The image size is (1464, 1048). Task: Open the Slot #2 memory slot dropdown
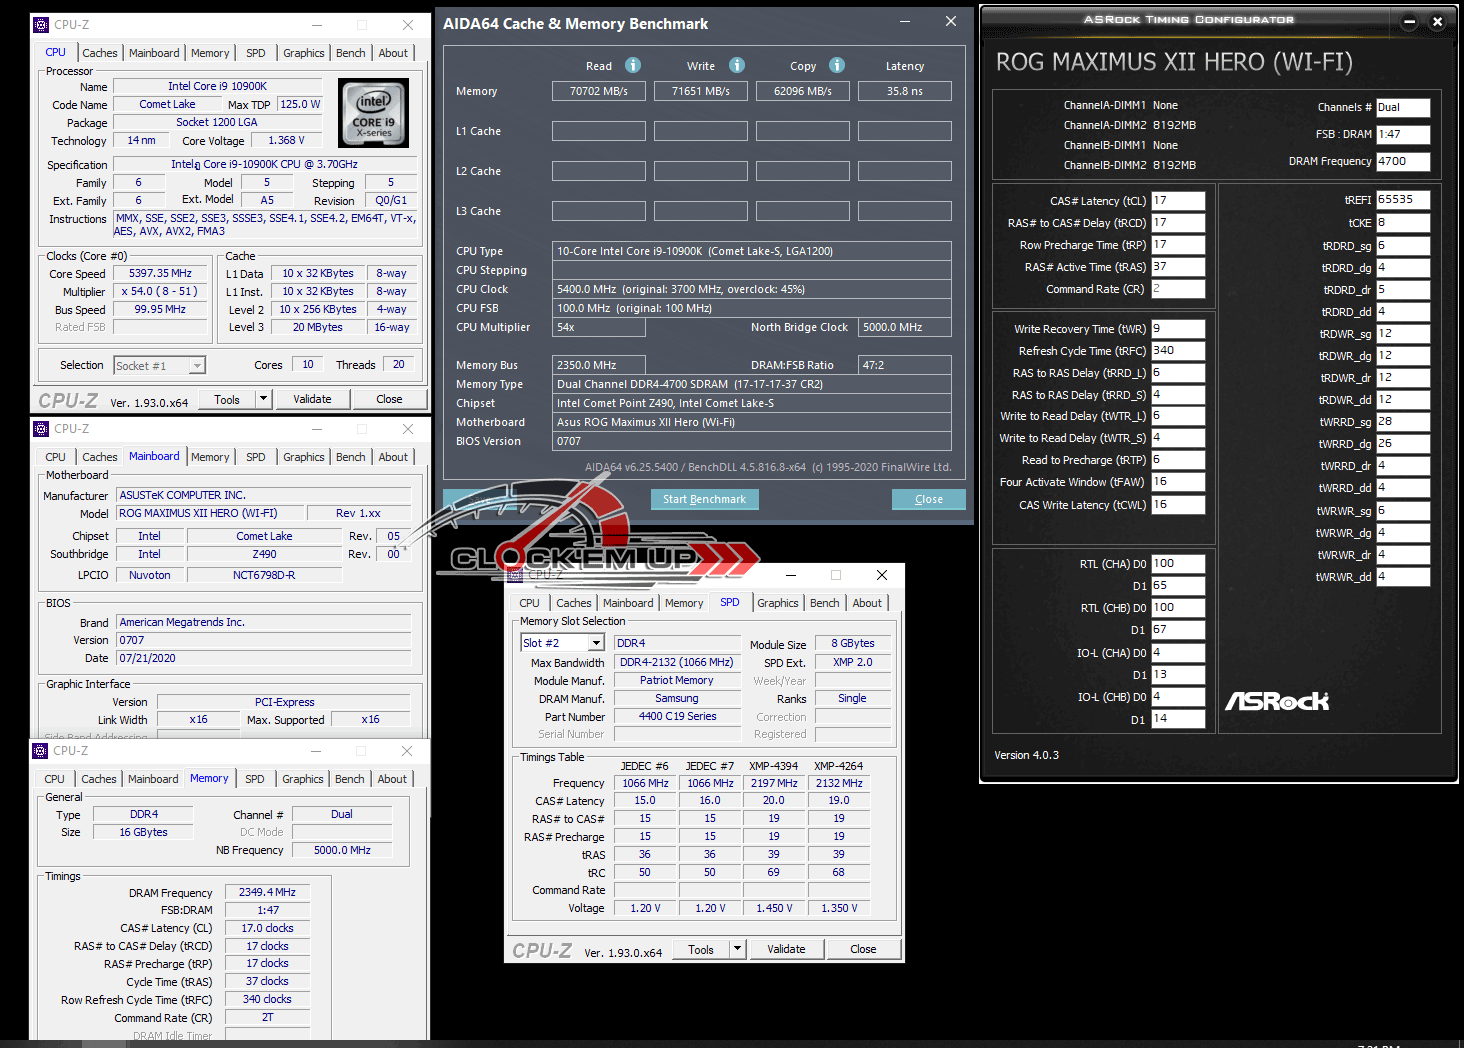point(596,643)
